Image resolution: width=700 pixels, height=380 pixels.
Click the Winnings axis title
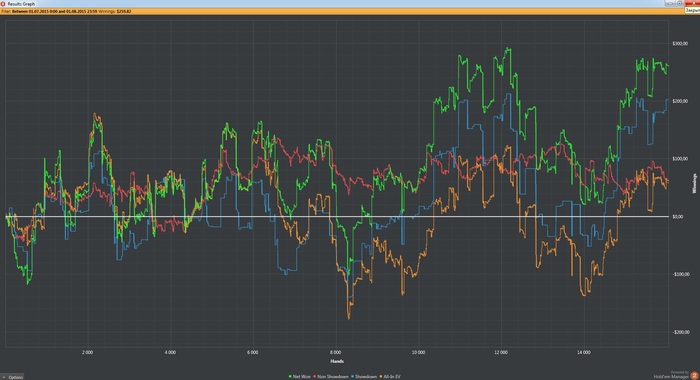694,183
